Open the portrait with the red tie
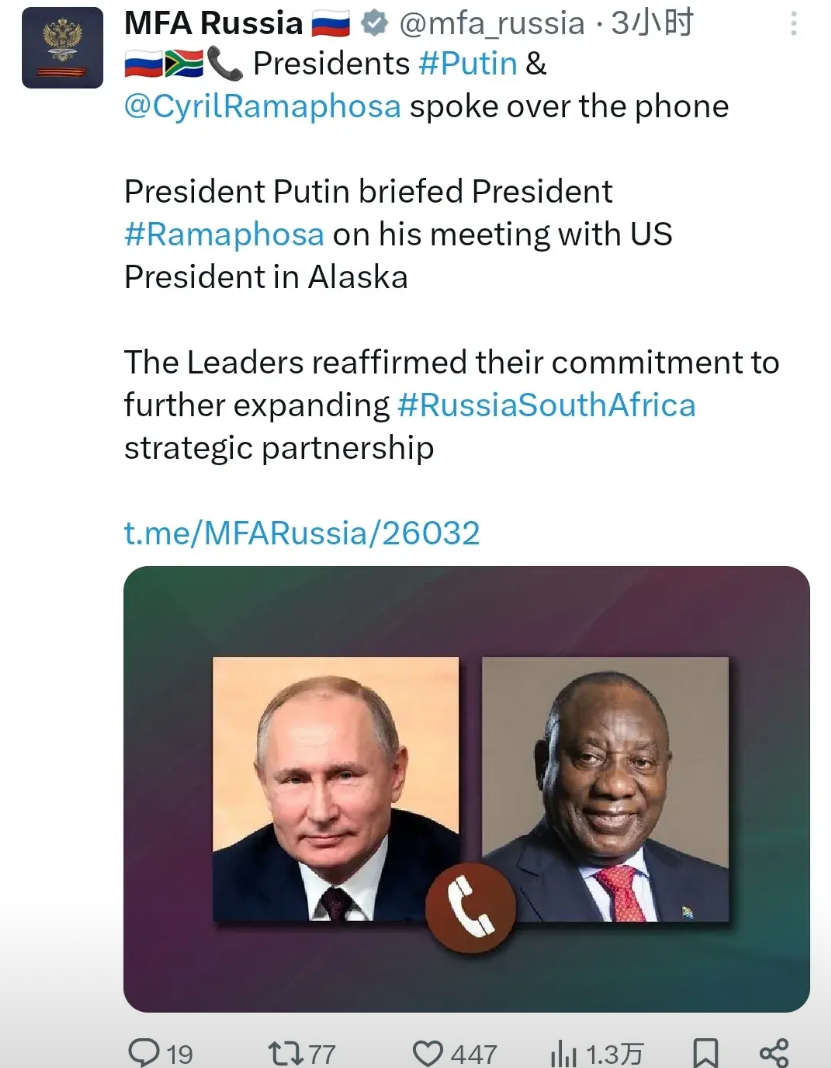 click(605, 789)
